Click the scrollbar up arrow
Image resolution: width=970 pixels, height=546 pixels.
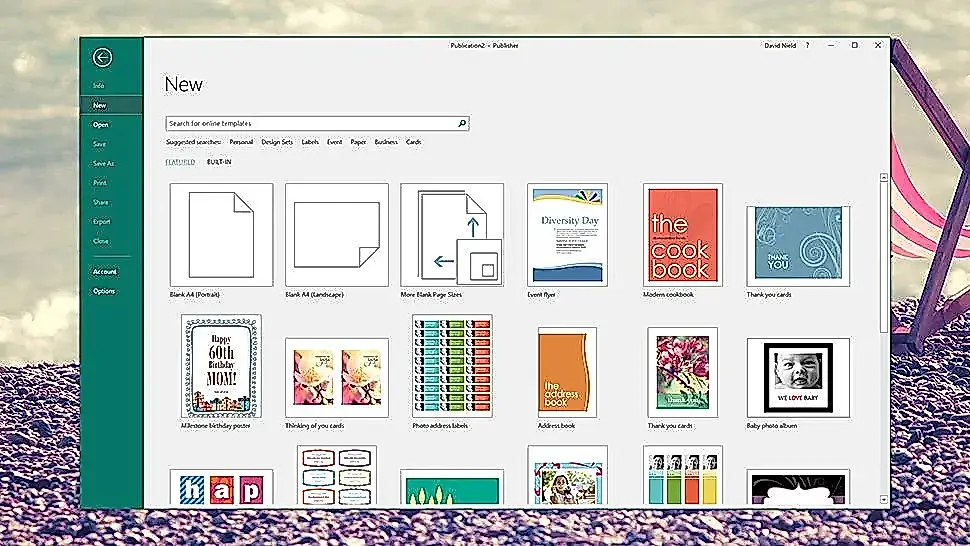click(x=883, y=177)
